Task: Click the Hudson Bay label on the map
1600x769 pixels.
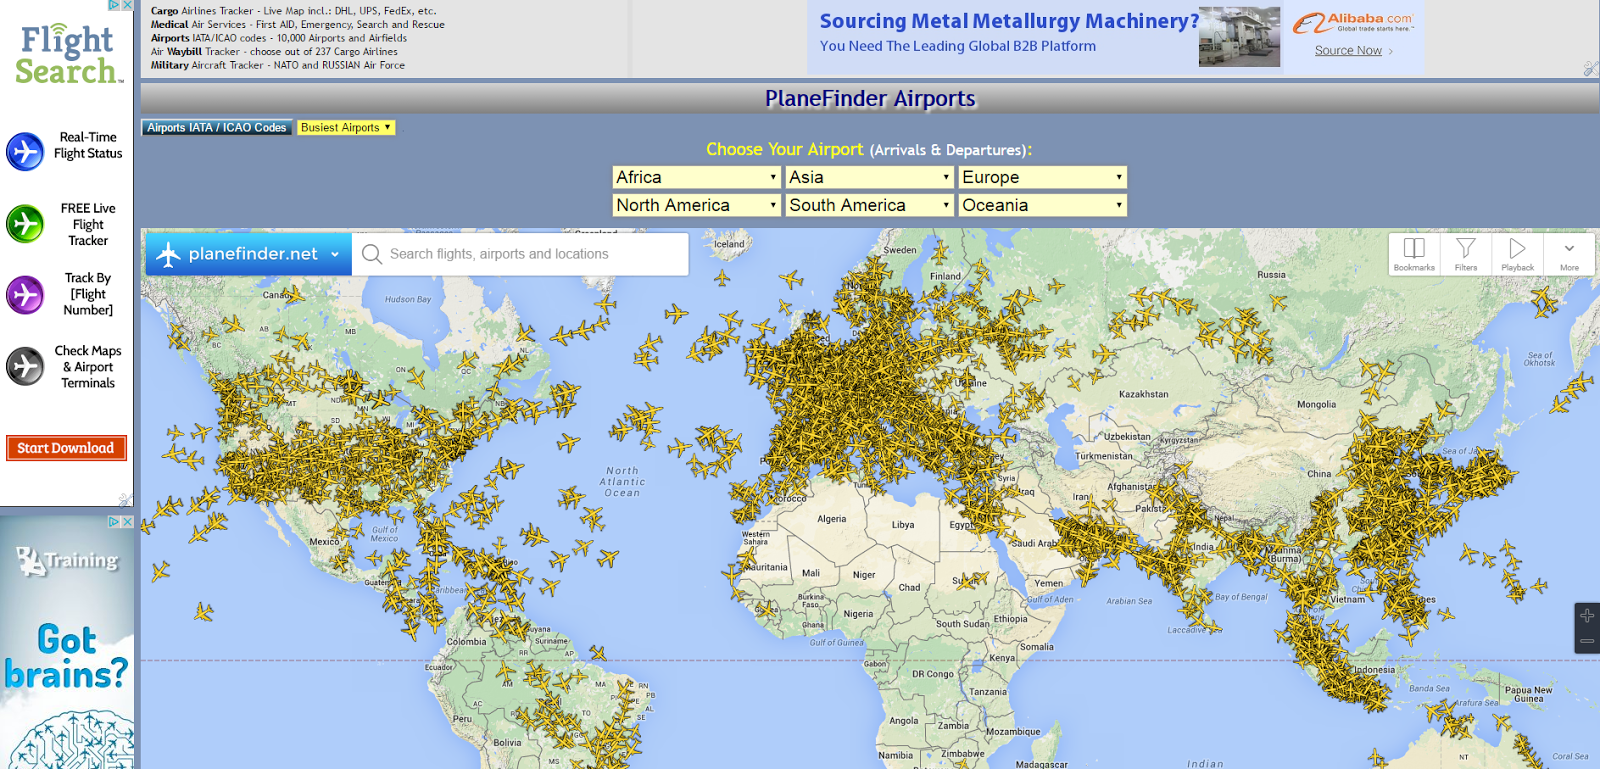Action: tap(408, 299)
